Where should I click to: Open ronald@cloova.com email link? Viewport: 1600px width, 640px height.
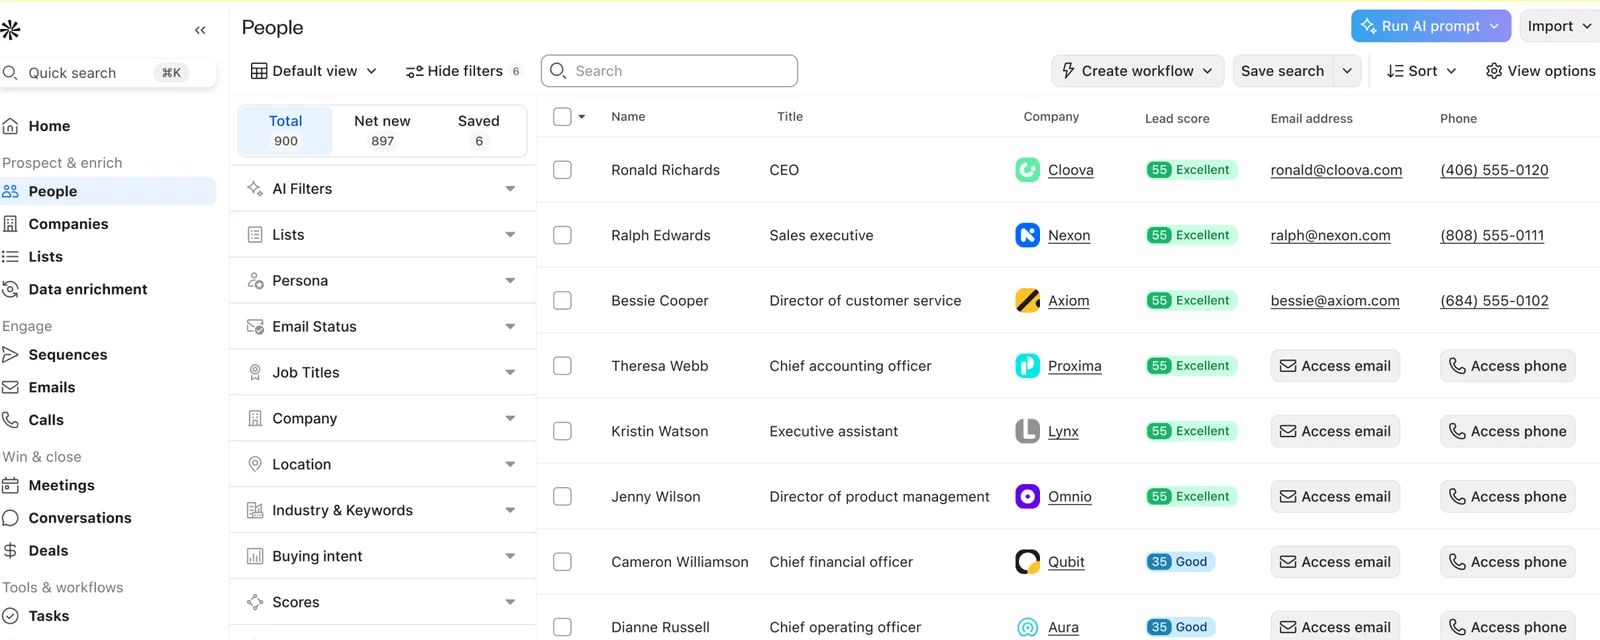[1336, 170]
